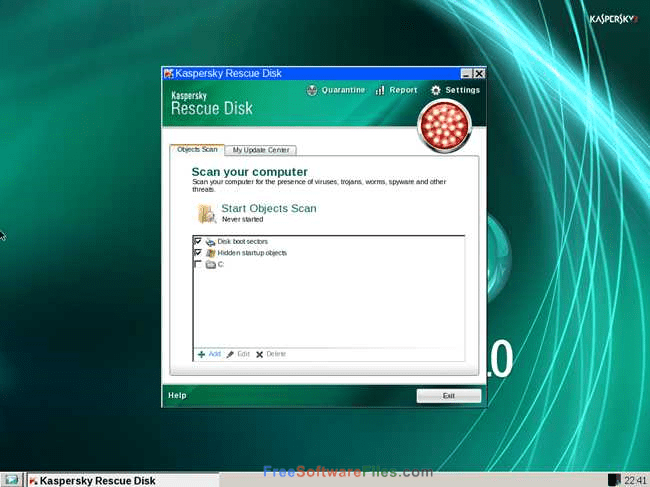Click the system tray icon beside the clock
650x487 pixels.
(615, 480)
